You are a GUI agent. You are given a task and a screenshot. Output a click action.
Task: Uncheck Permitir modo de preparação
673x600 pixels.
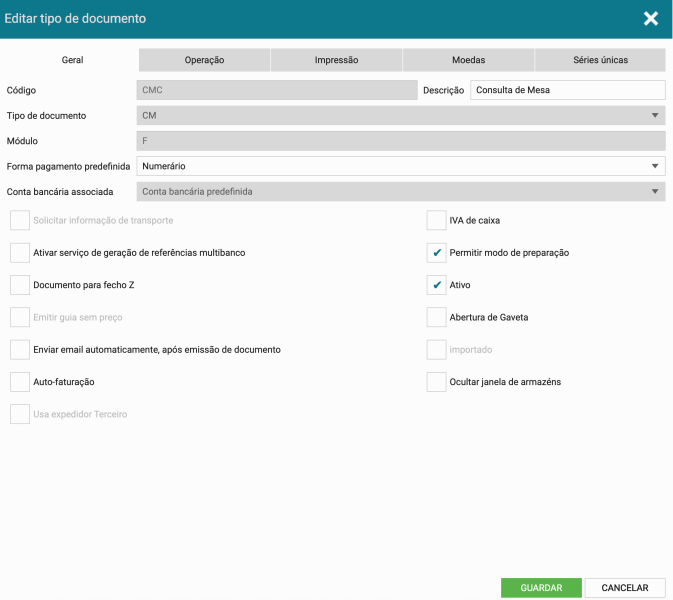[x=436, y=253]
